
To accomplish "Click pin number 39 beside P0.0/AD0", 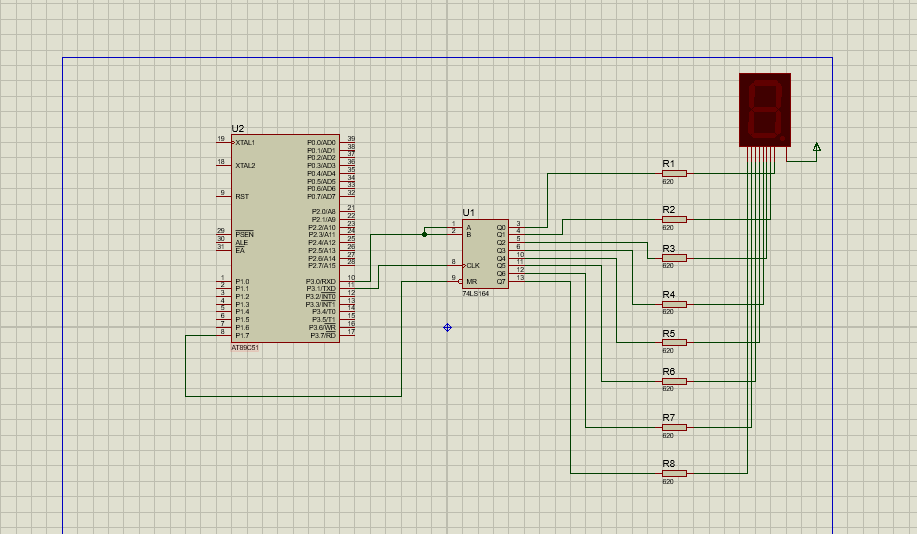I will pyautogui.click(x=351, y=139).
